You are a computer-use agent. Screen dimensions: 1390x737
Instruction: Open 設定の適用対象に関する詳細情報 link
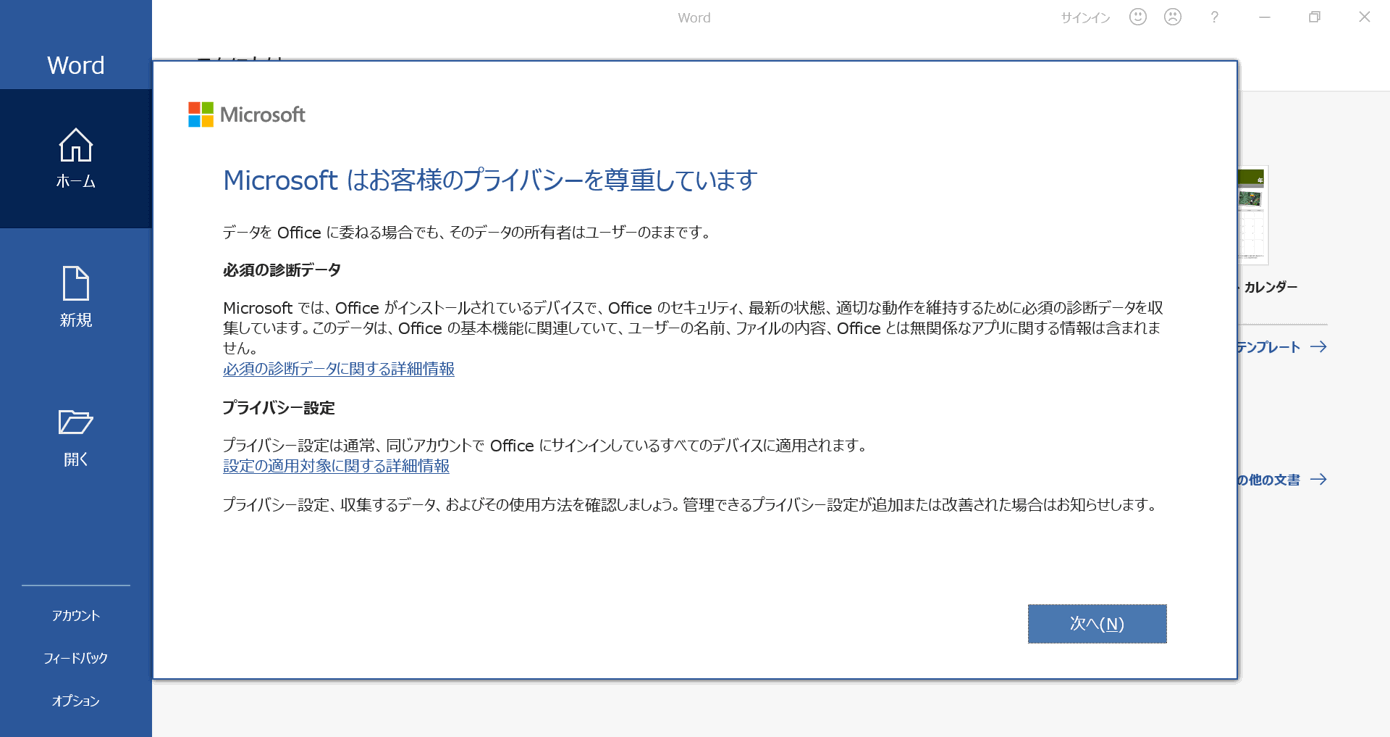tap(336, 466)
